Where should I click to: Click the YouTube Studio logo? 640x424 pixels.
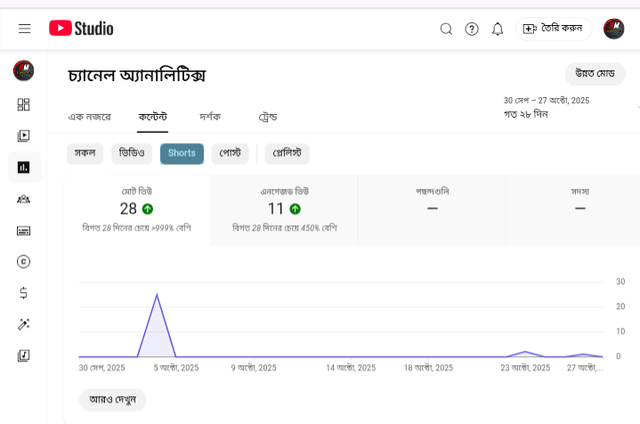[81, 29]
